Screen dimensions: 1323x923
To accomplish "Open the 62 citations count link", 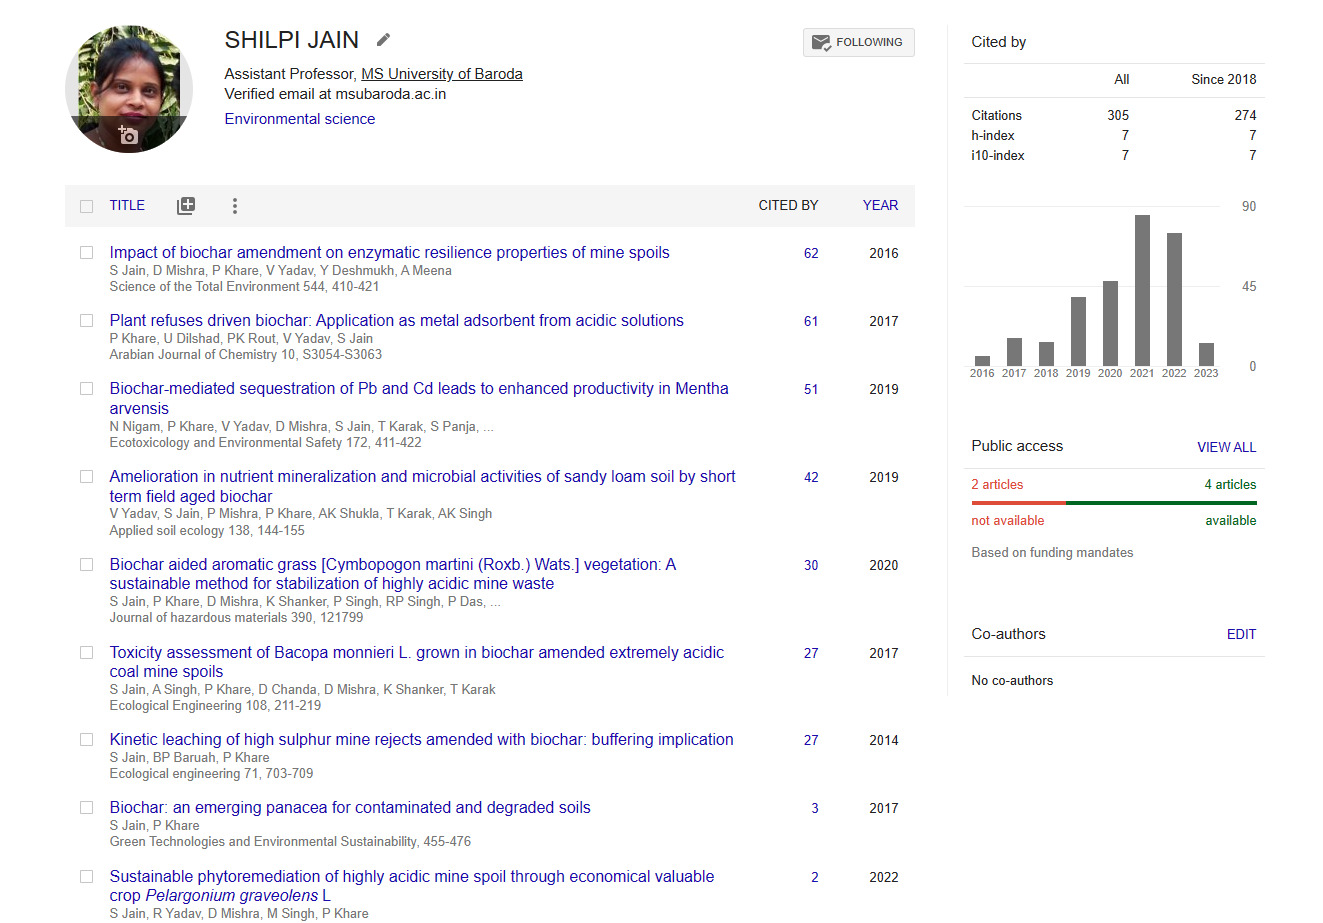I will [811, 253].
